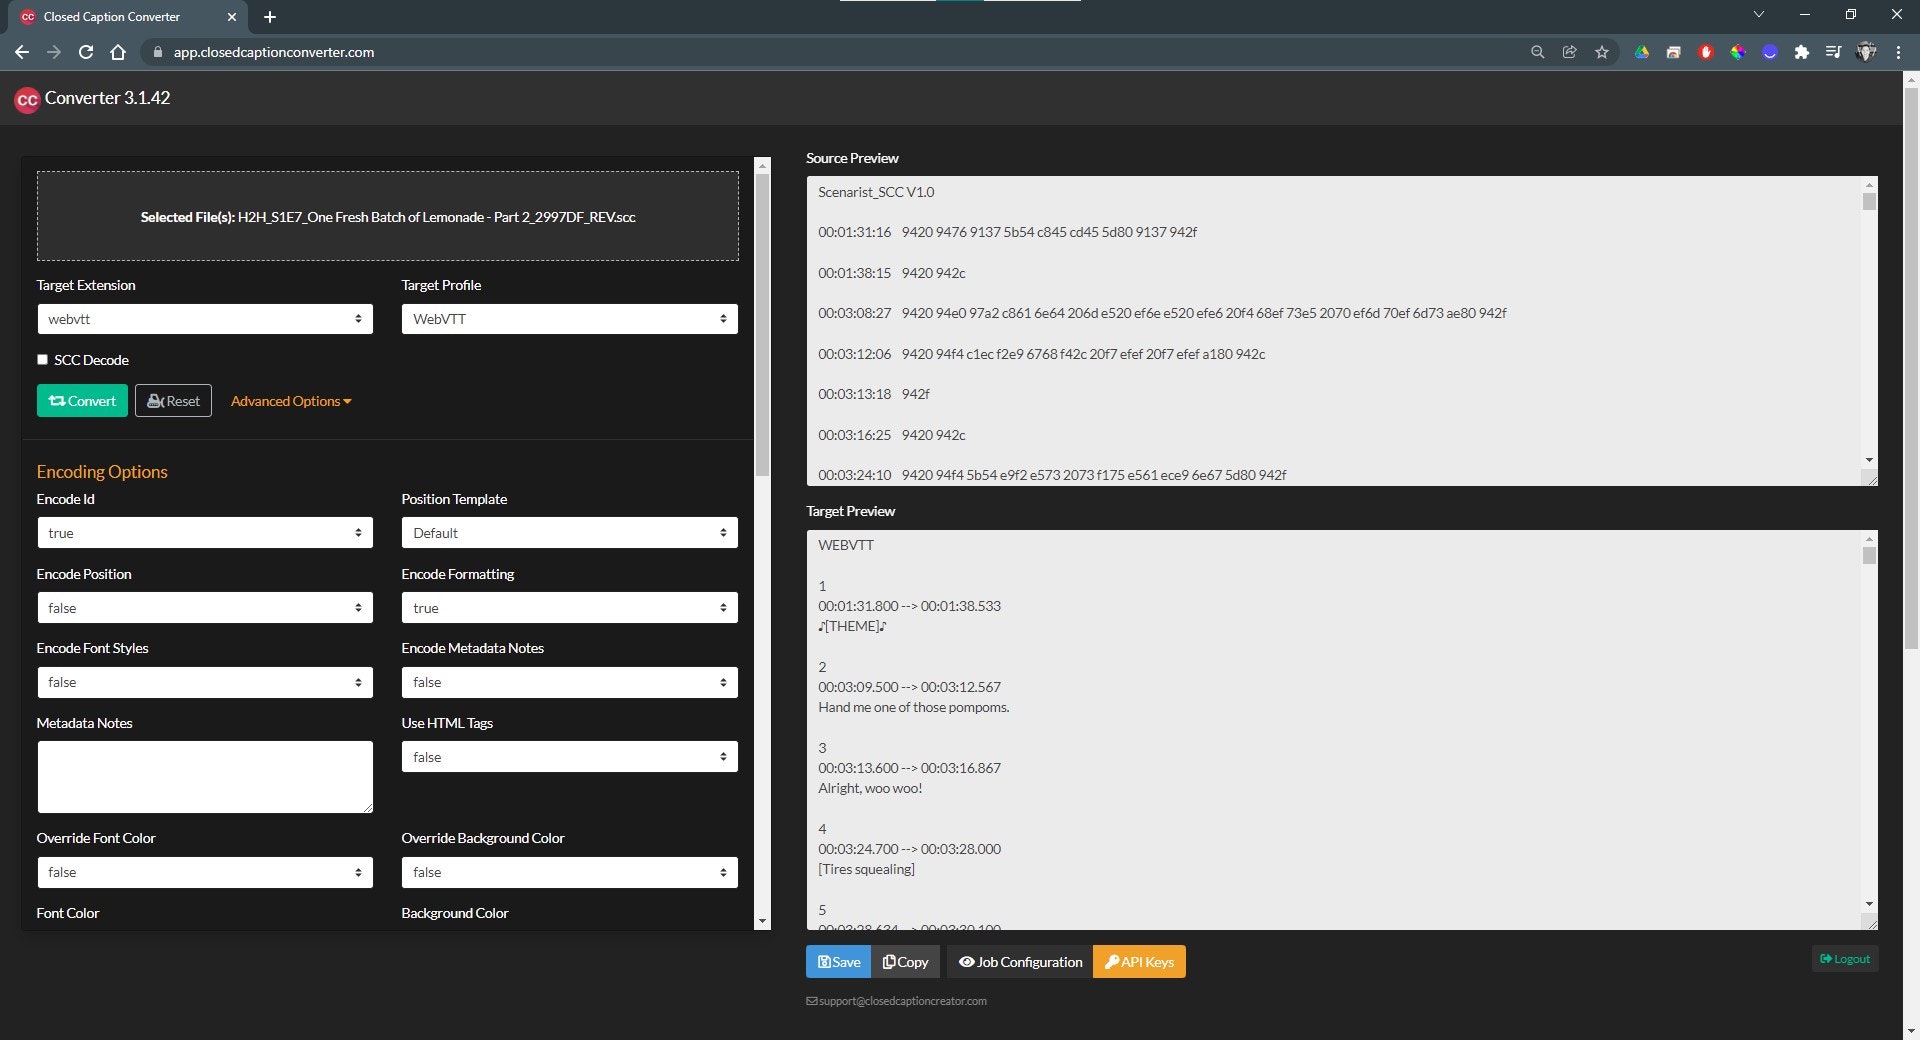Open the Override Background Color dropdown
Image resolution: width=1920 pixels, height=1040 pixels.
click(570, 872)
